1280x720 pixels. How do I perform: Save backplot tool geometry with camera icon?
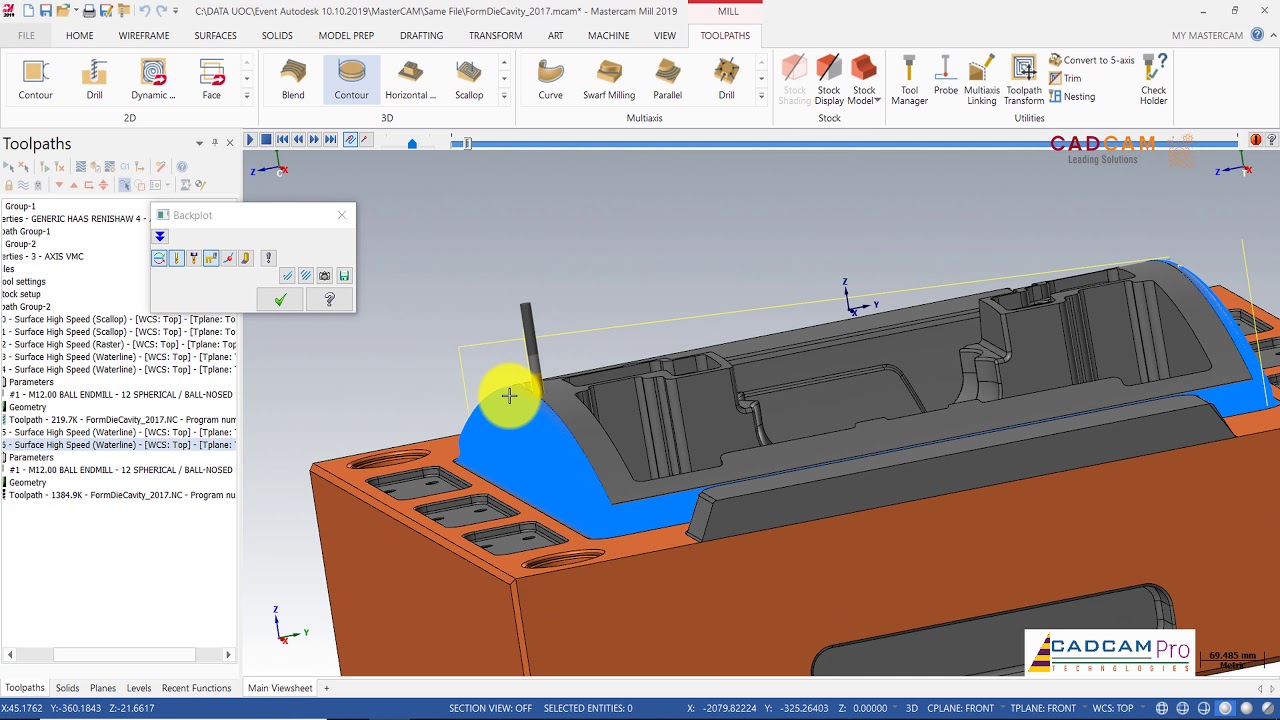[x=324, y=276]
